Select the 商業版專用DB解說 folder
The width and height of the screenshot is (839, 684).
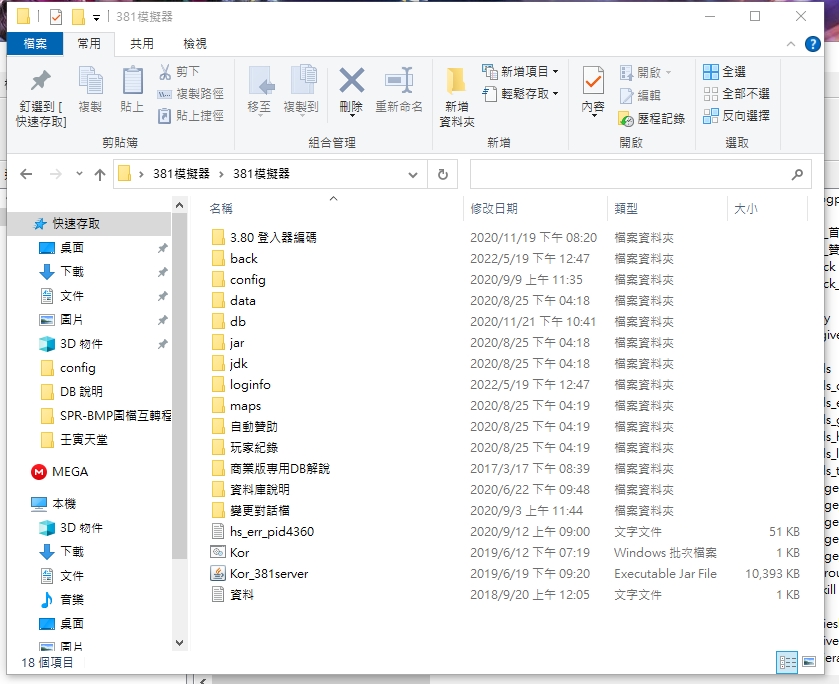tap(271, 469)
